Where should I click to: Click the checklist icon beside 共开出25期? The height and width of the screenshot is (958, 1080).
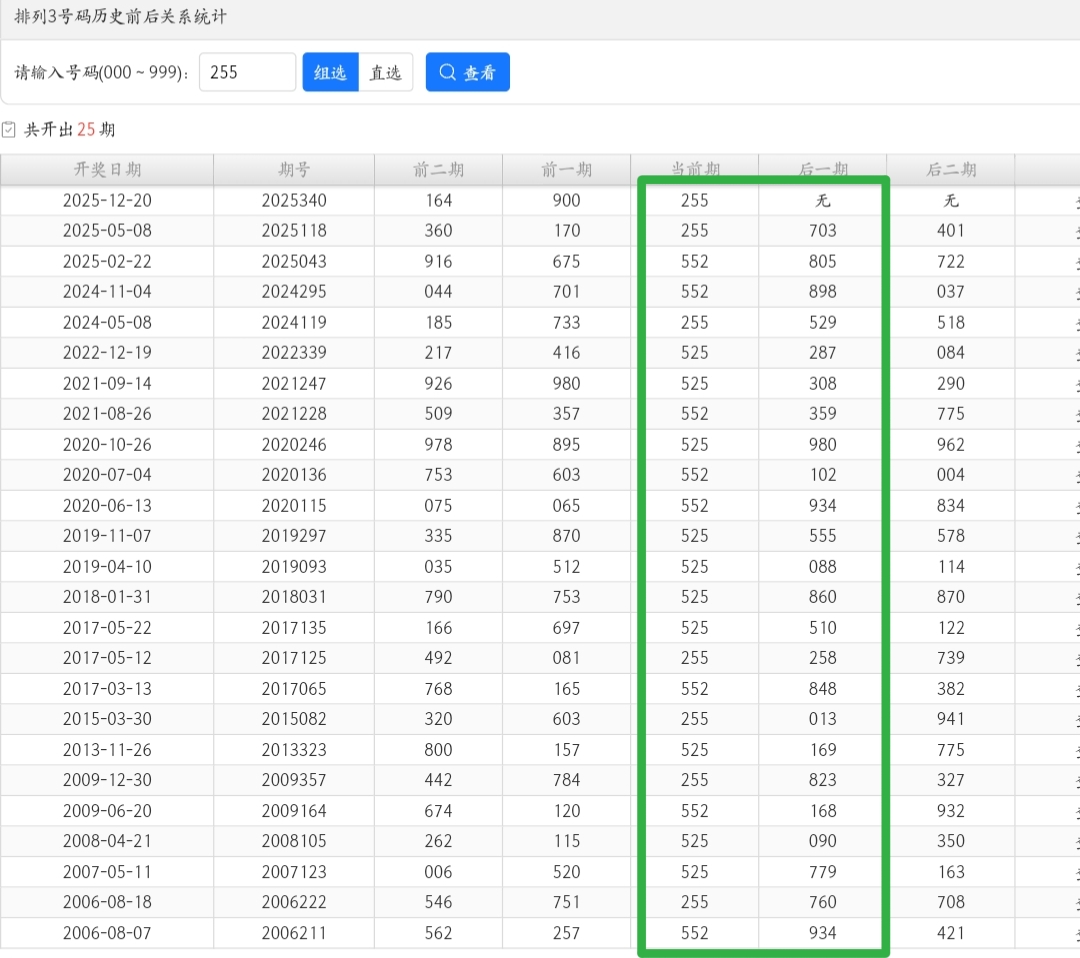tap(10, 130)
